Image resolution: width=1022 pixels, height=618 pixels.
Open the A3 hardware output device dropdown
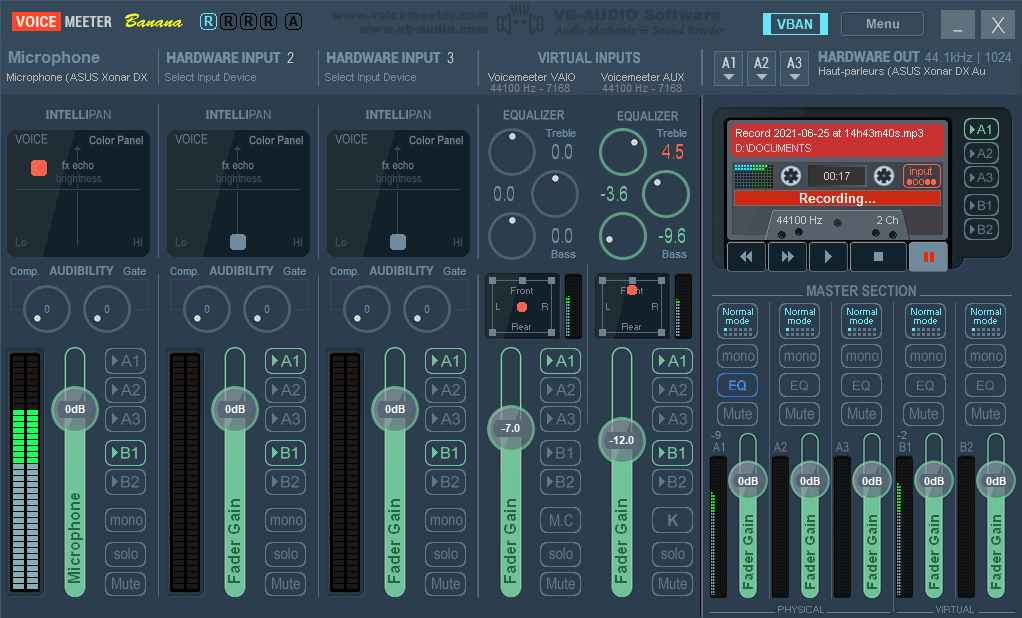click(794, 68)
